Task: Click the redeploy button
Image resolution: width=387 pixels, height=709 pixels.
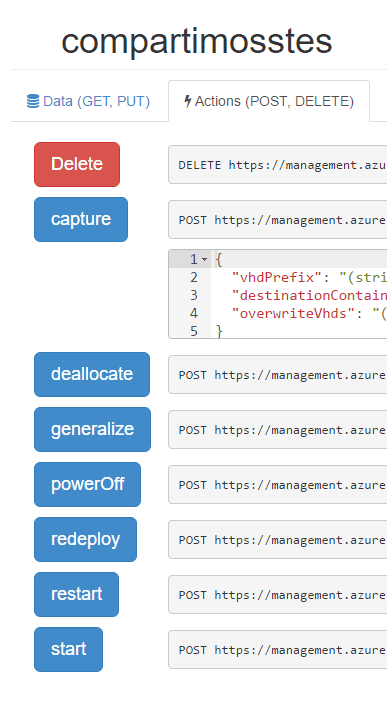Action: click(x=85, y=539)
